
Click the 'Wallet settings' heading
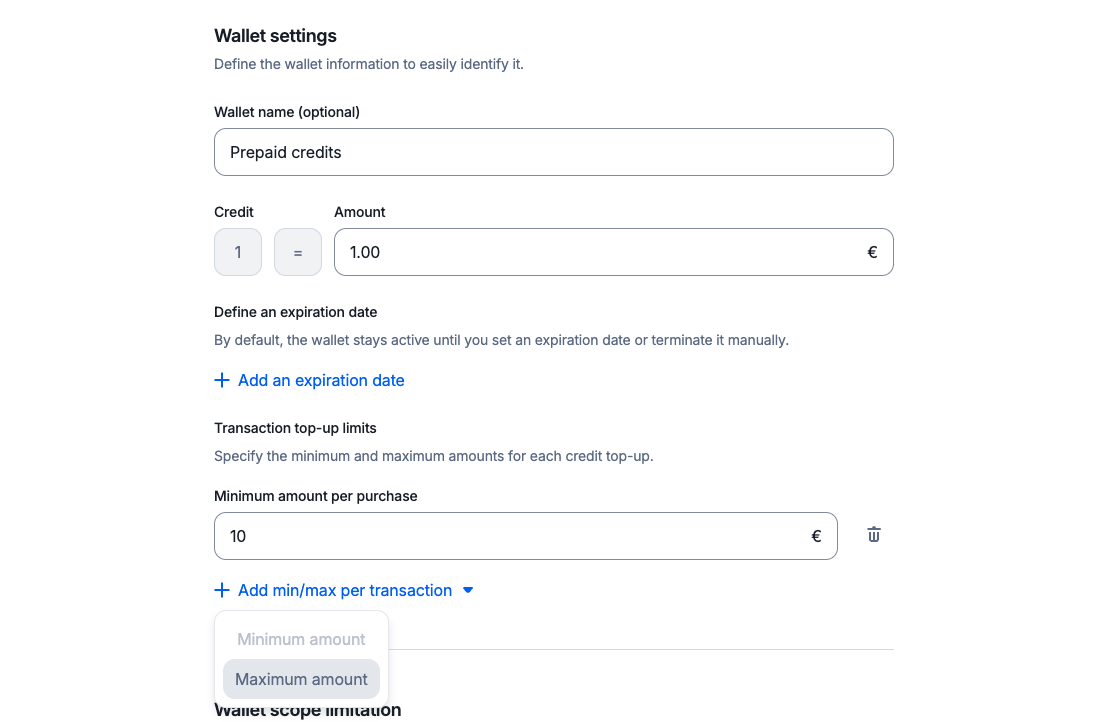275,36
